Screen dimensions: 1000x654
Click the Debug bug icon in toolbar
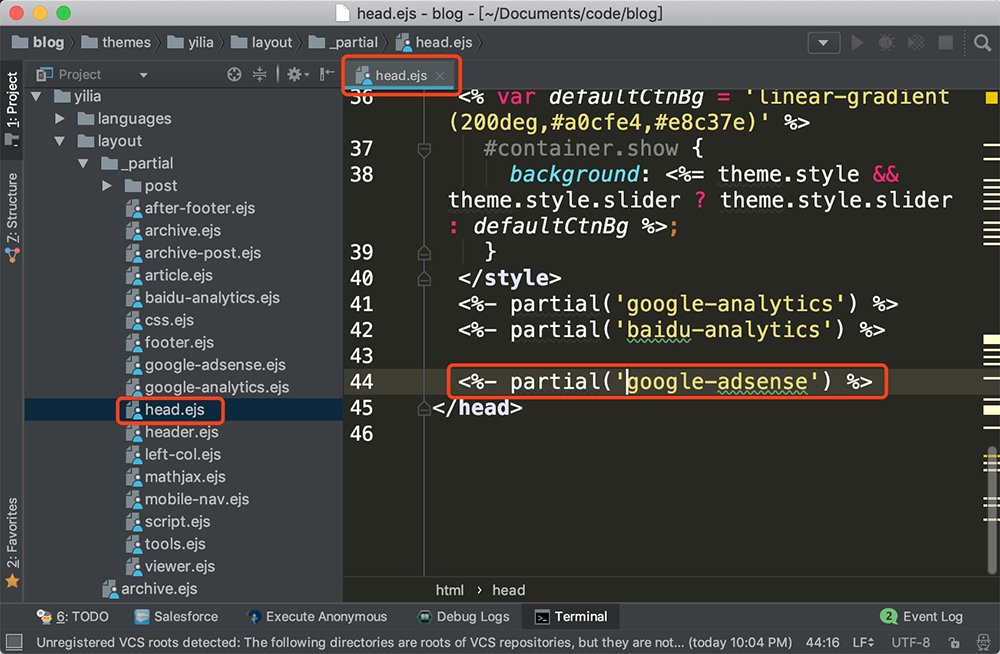coord(886,43)
